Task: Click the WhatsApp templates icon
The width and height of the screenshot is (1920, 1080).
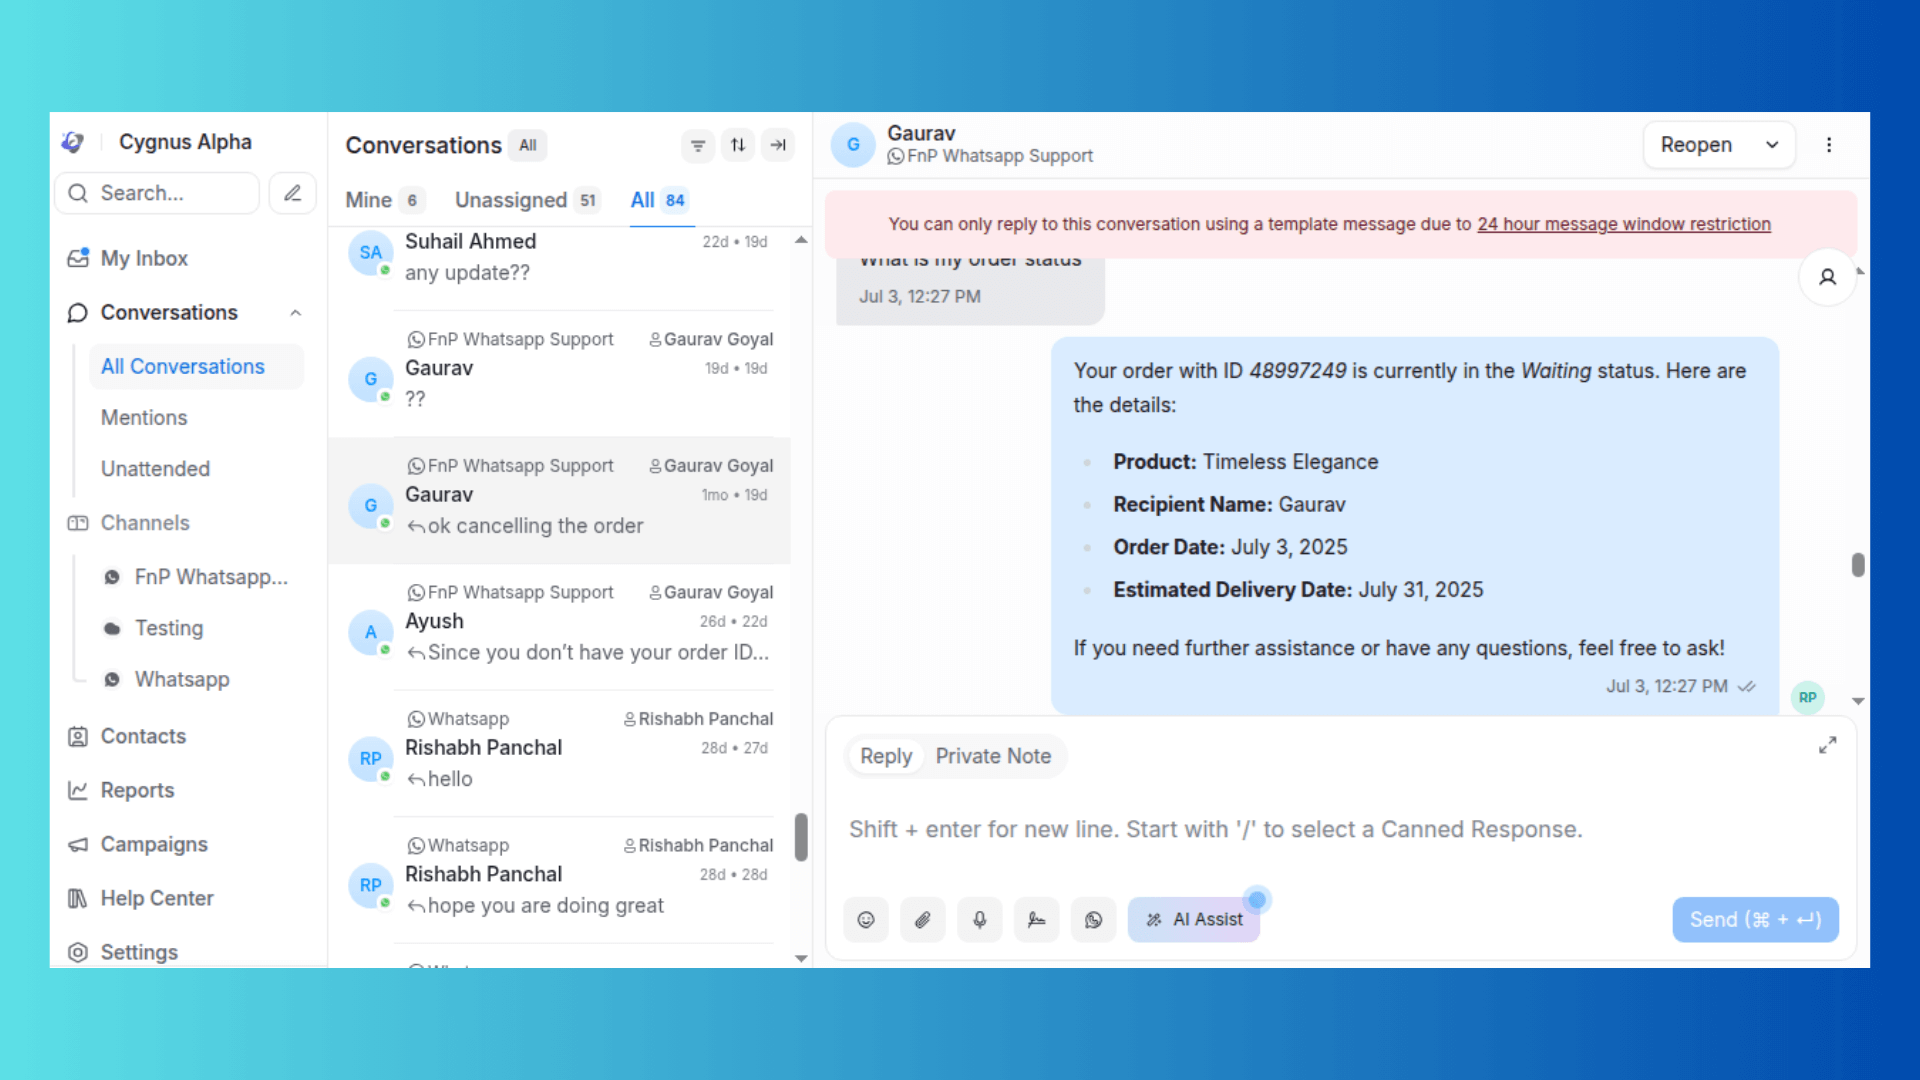Action: coord(1094,919)
